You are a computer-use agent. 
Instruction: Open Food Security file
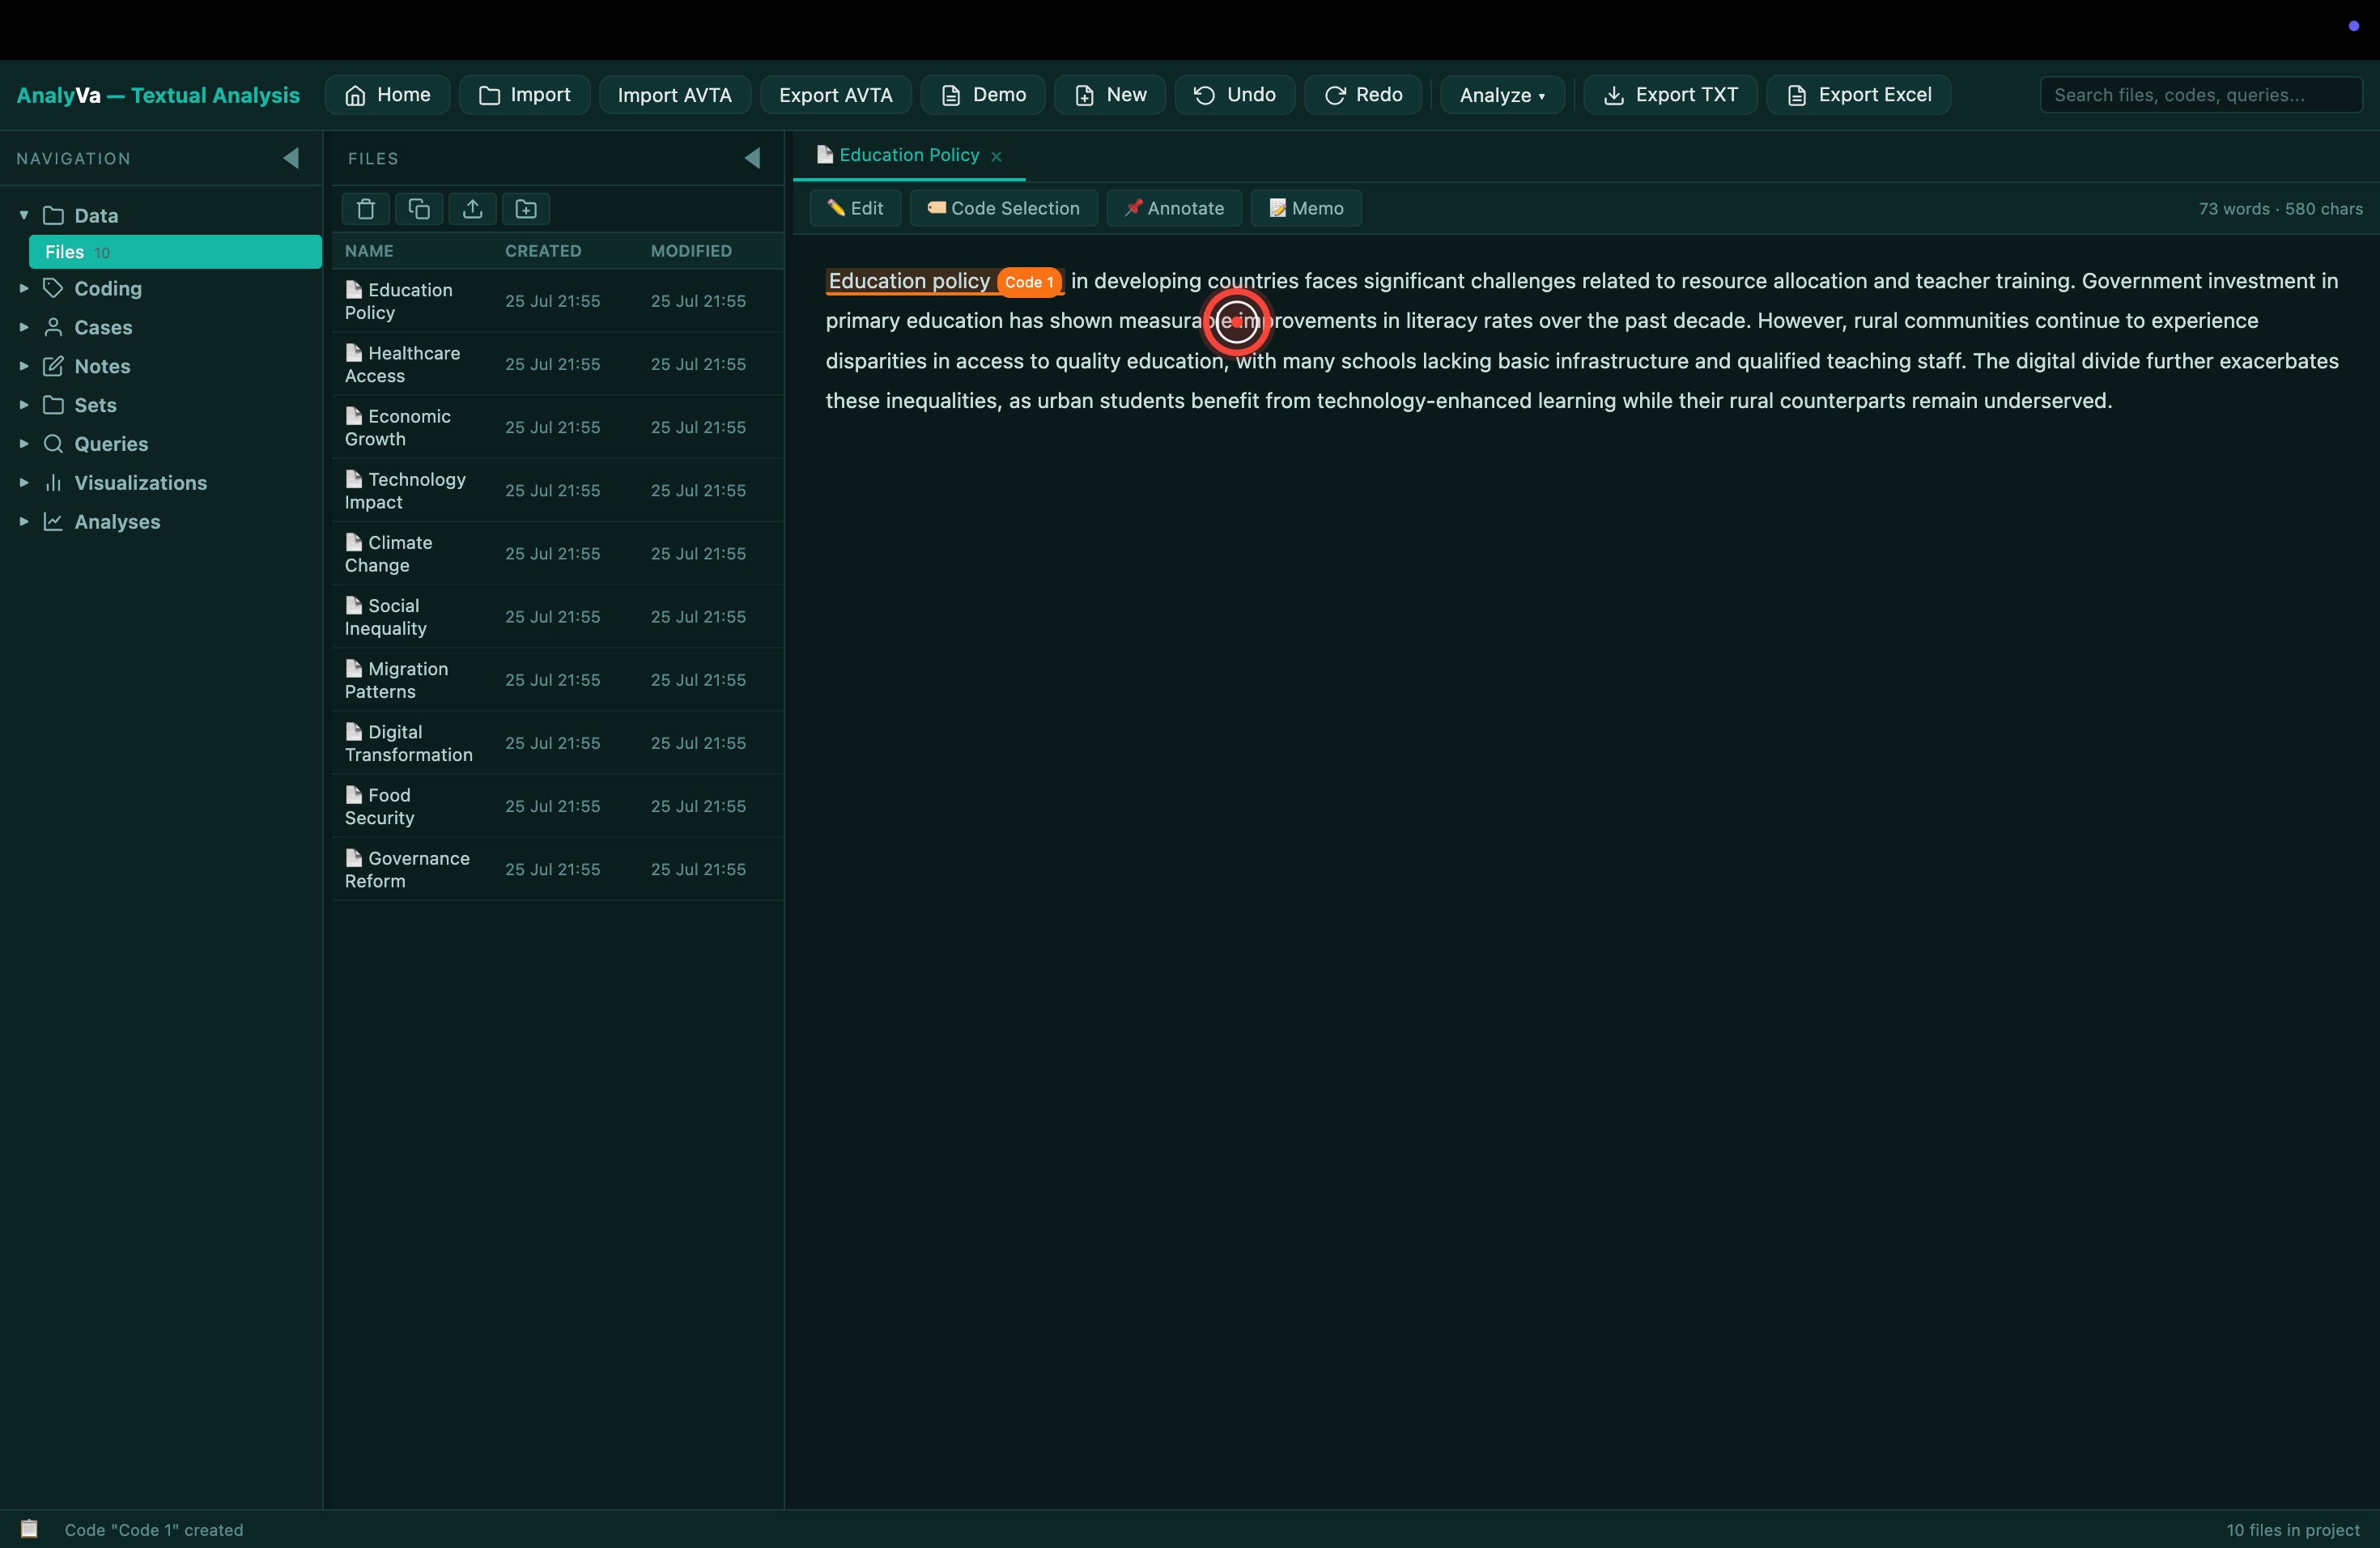coord(558,806)
